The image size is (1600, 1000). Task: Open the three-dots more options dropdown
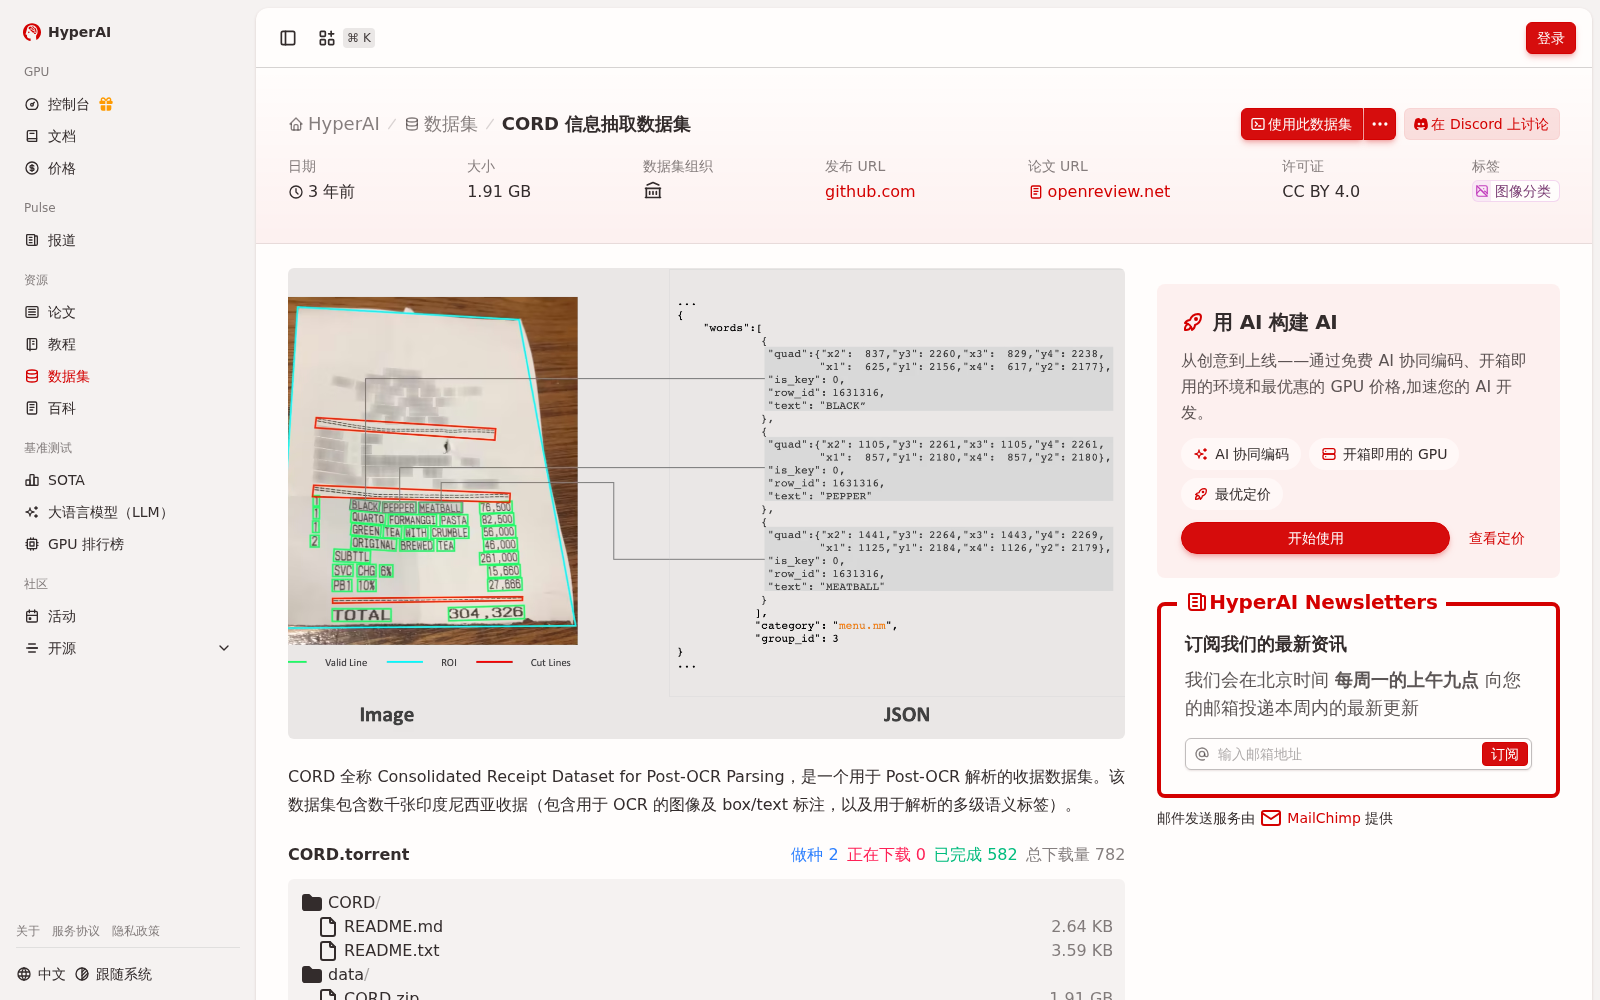tap(1380, 124)
